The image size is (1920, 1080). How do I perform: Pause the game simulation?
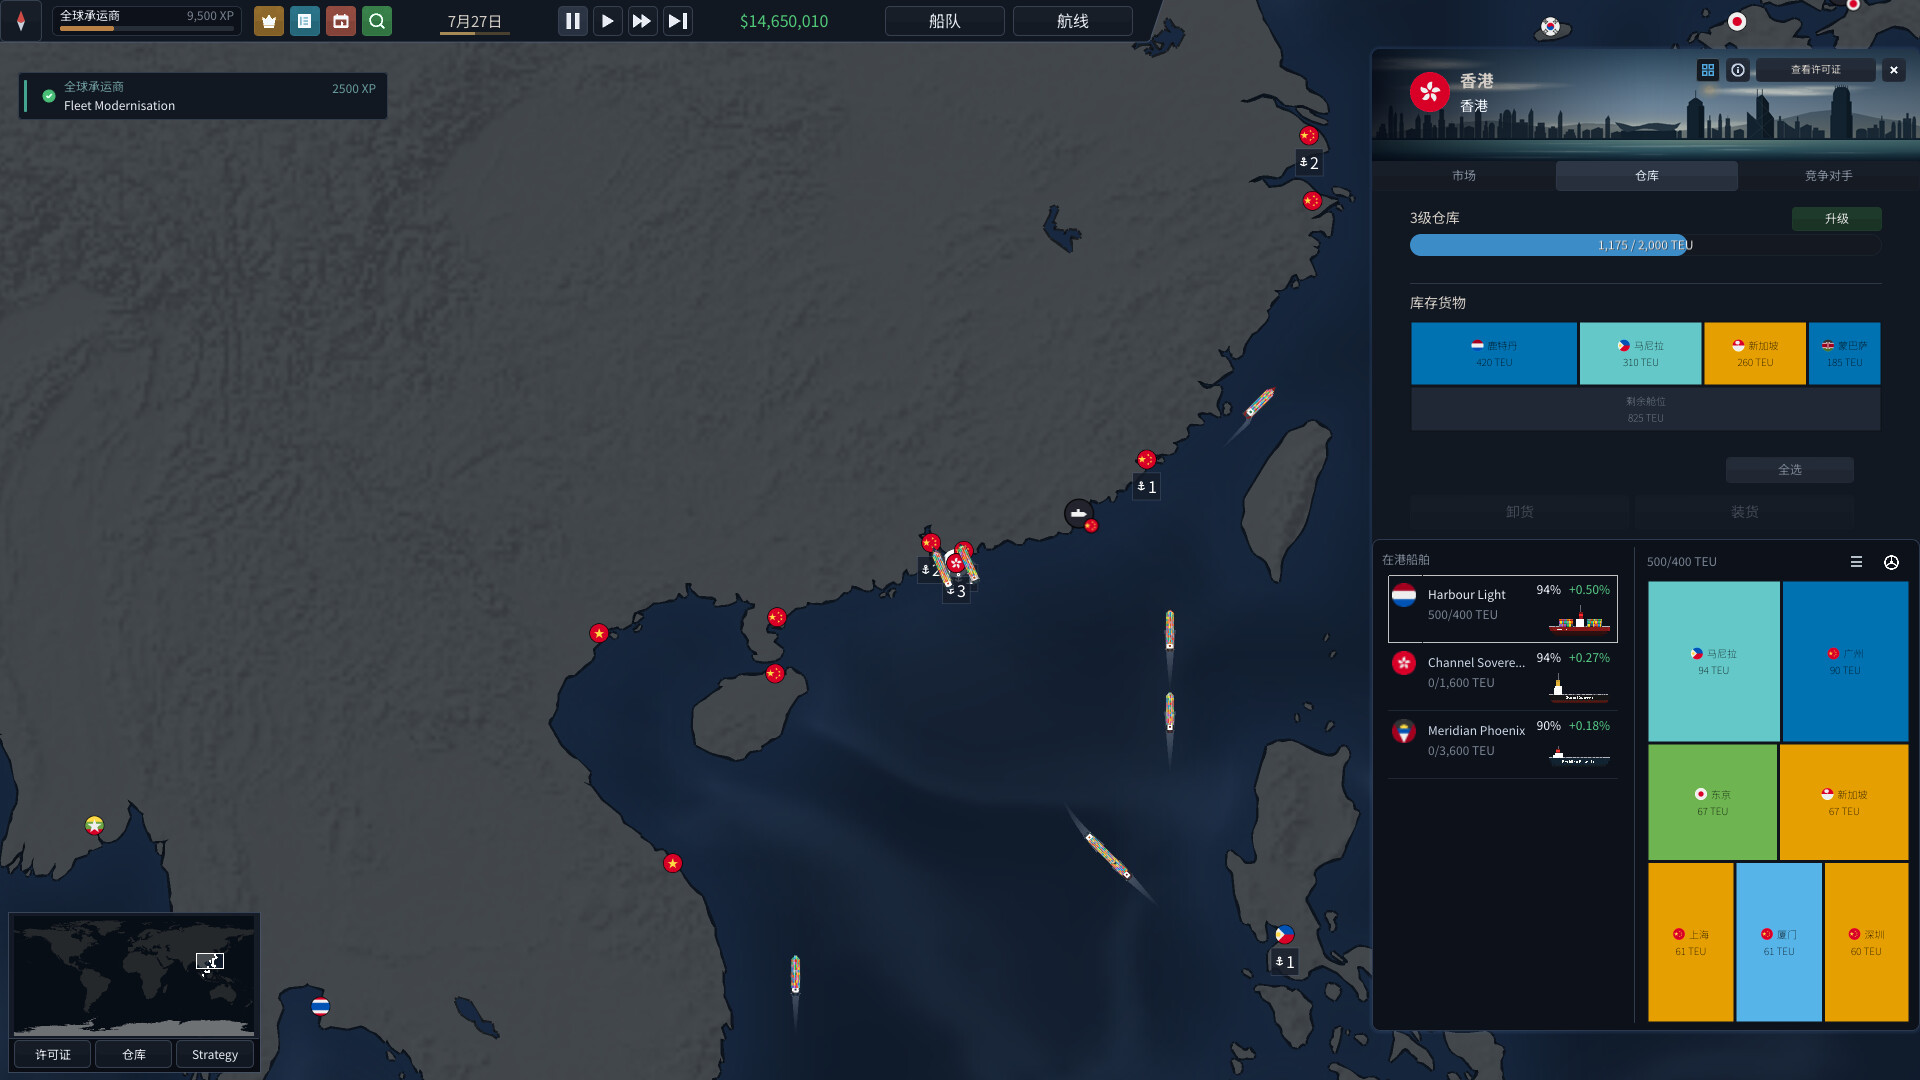(572, 21)
